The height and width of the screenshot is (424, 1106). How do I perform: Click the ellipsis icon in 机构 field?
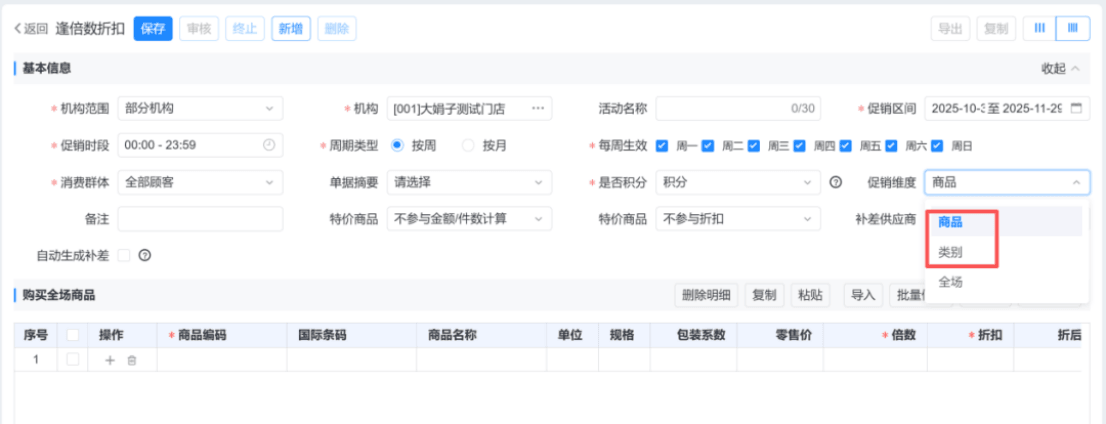click(538, 108)
